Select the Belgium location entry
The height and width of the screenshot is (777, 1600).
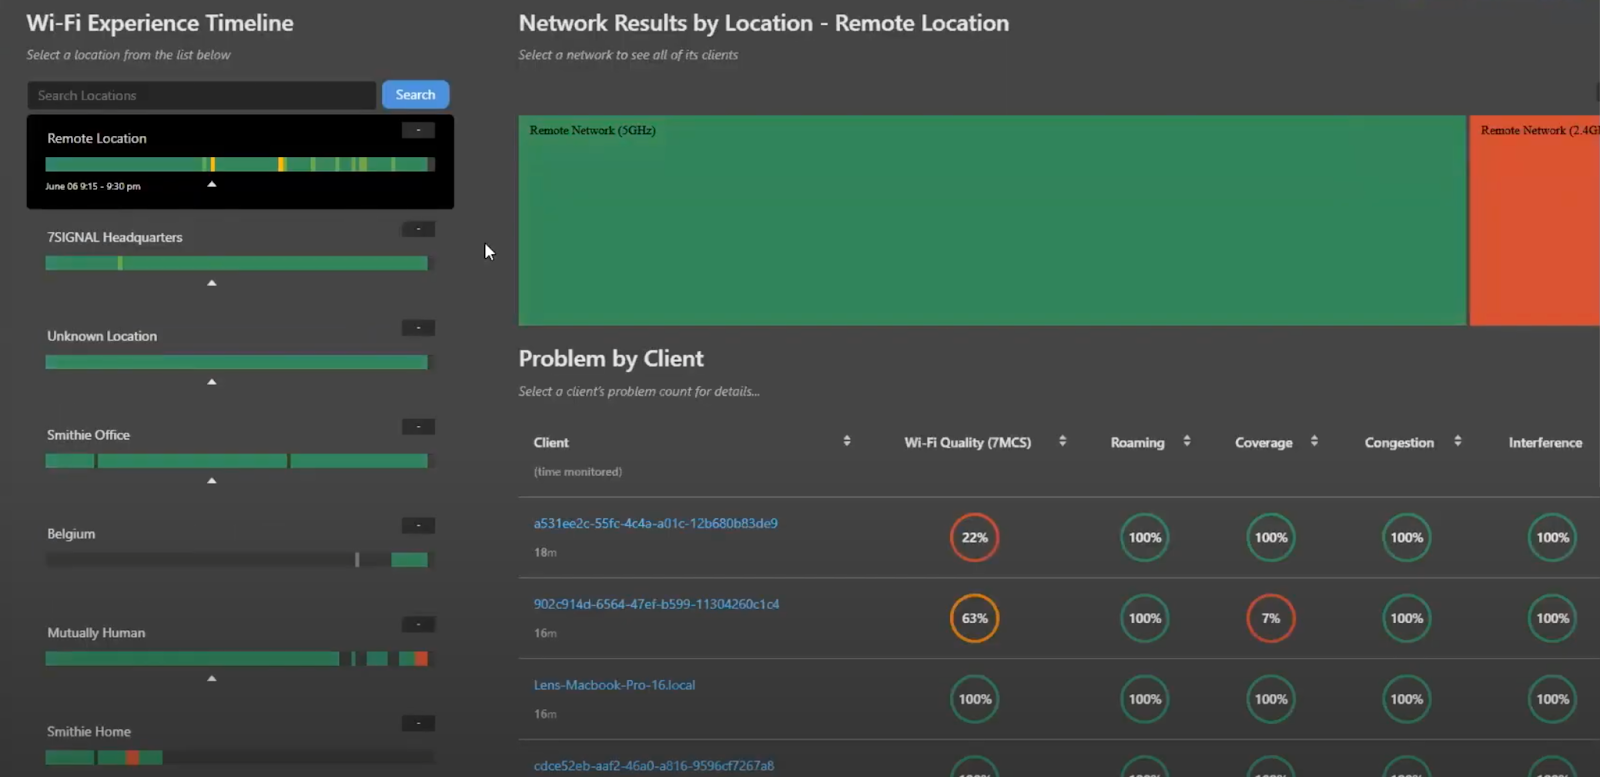point(71,534)
